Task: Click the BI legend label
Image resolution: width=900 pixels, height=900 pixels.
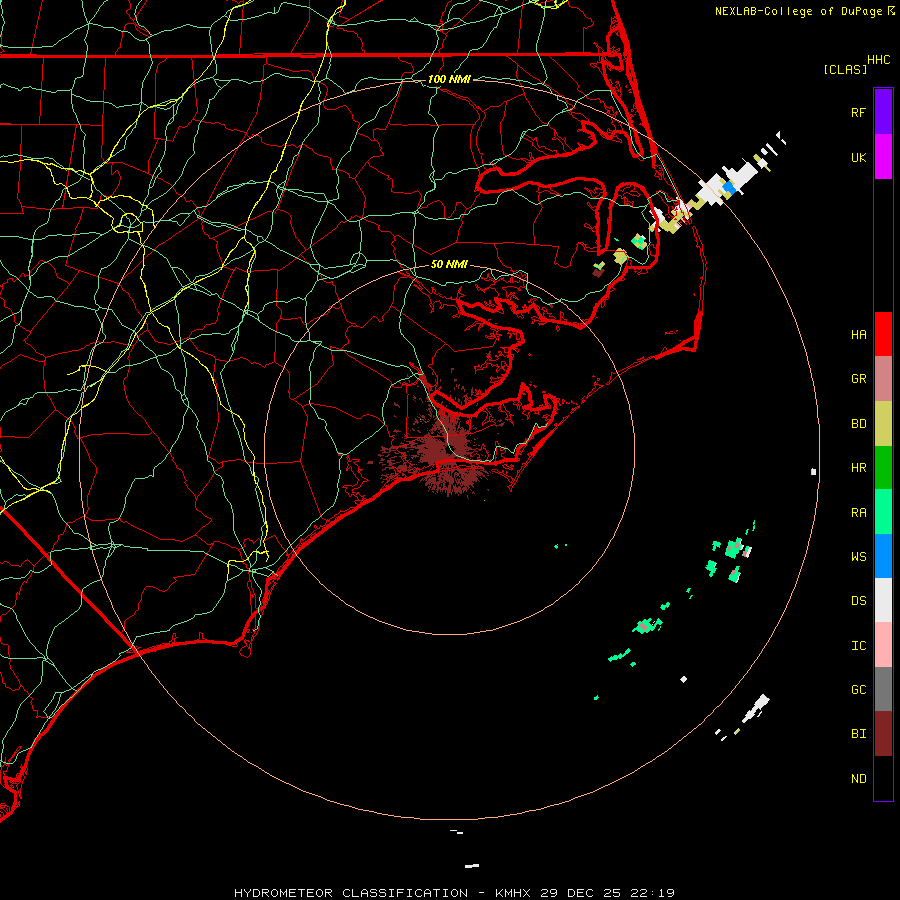Action: tap(858, 734)
